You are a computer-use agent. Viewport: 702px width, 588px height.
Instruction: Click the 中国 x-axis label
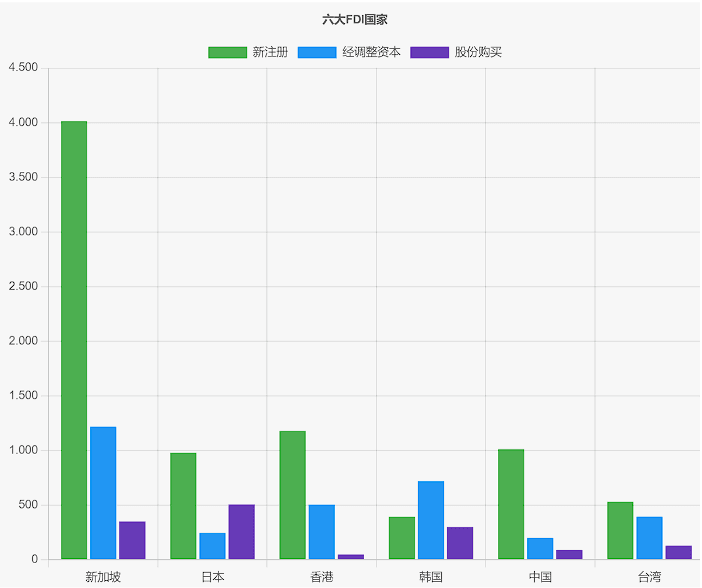pyautogui.click(x=540, y=577)
